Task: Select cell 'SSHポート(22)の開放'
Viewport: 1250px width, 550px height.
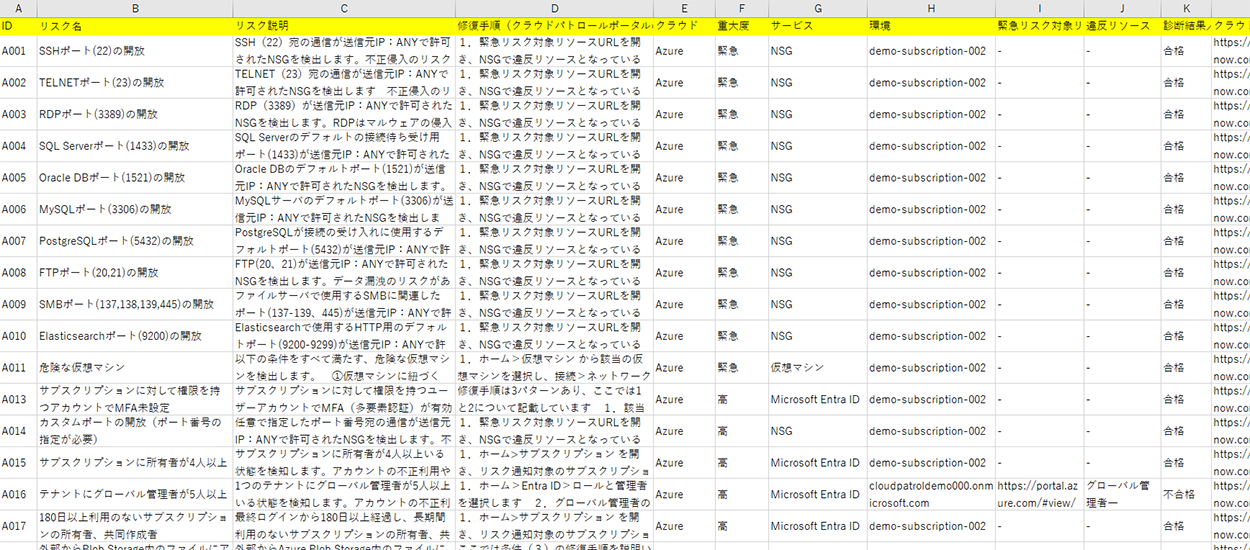Action: coord(135,51)
